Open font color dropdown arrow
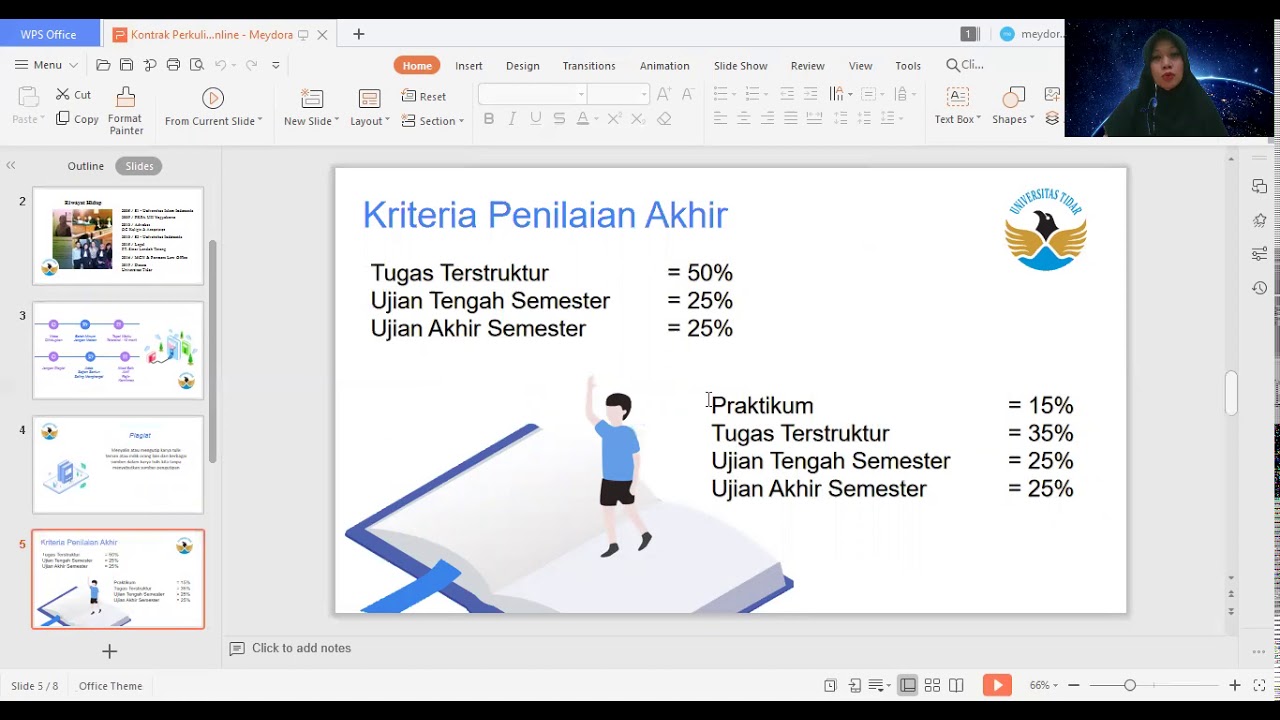Image resolution: width=1280 pixels, height=720 pixels. tap(597, 119)
